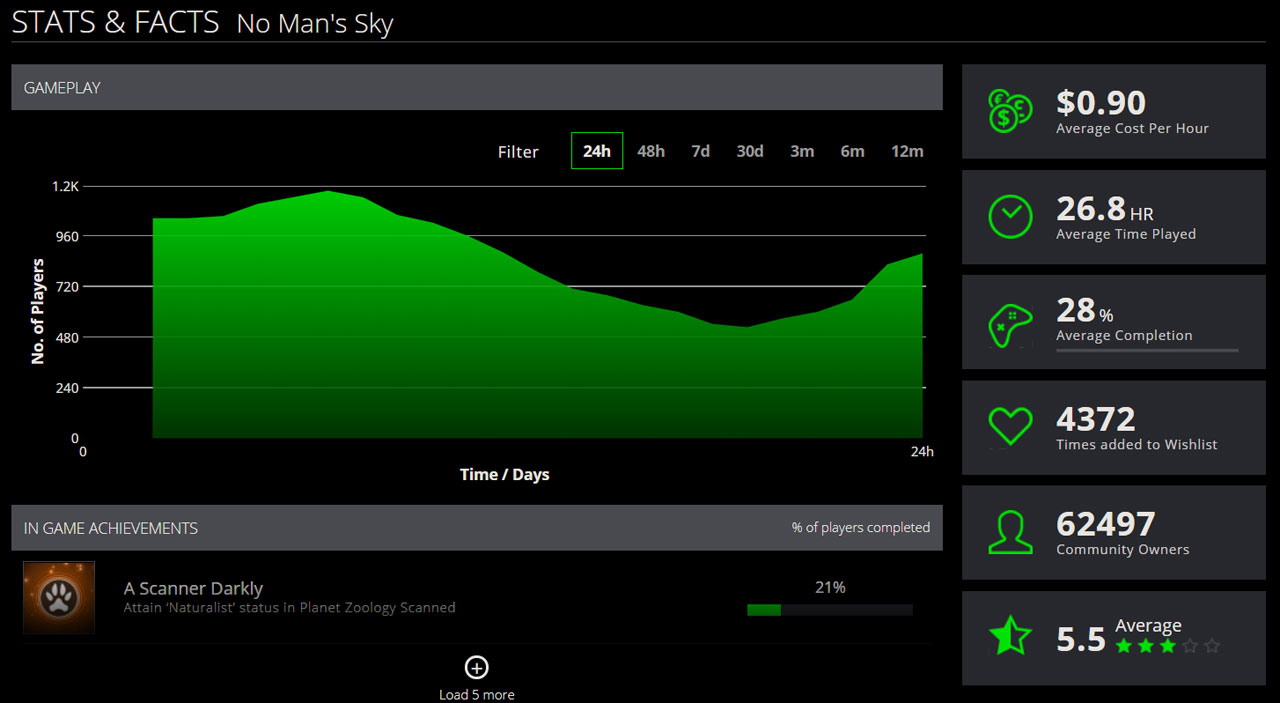The width and height of the screenshot is (1280, 703).
Task: Show the 12m player history
Action: click(907, 151)
